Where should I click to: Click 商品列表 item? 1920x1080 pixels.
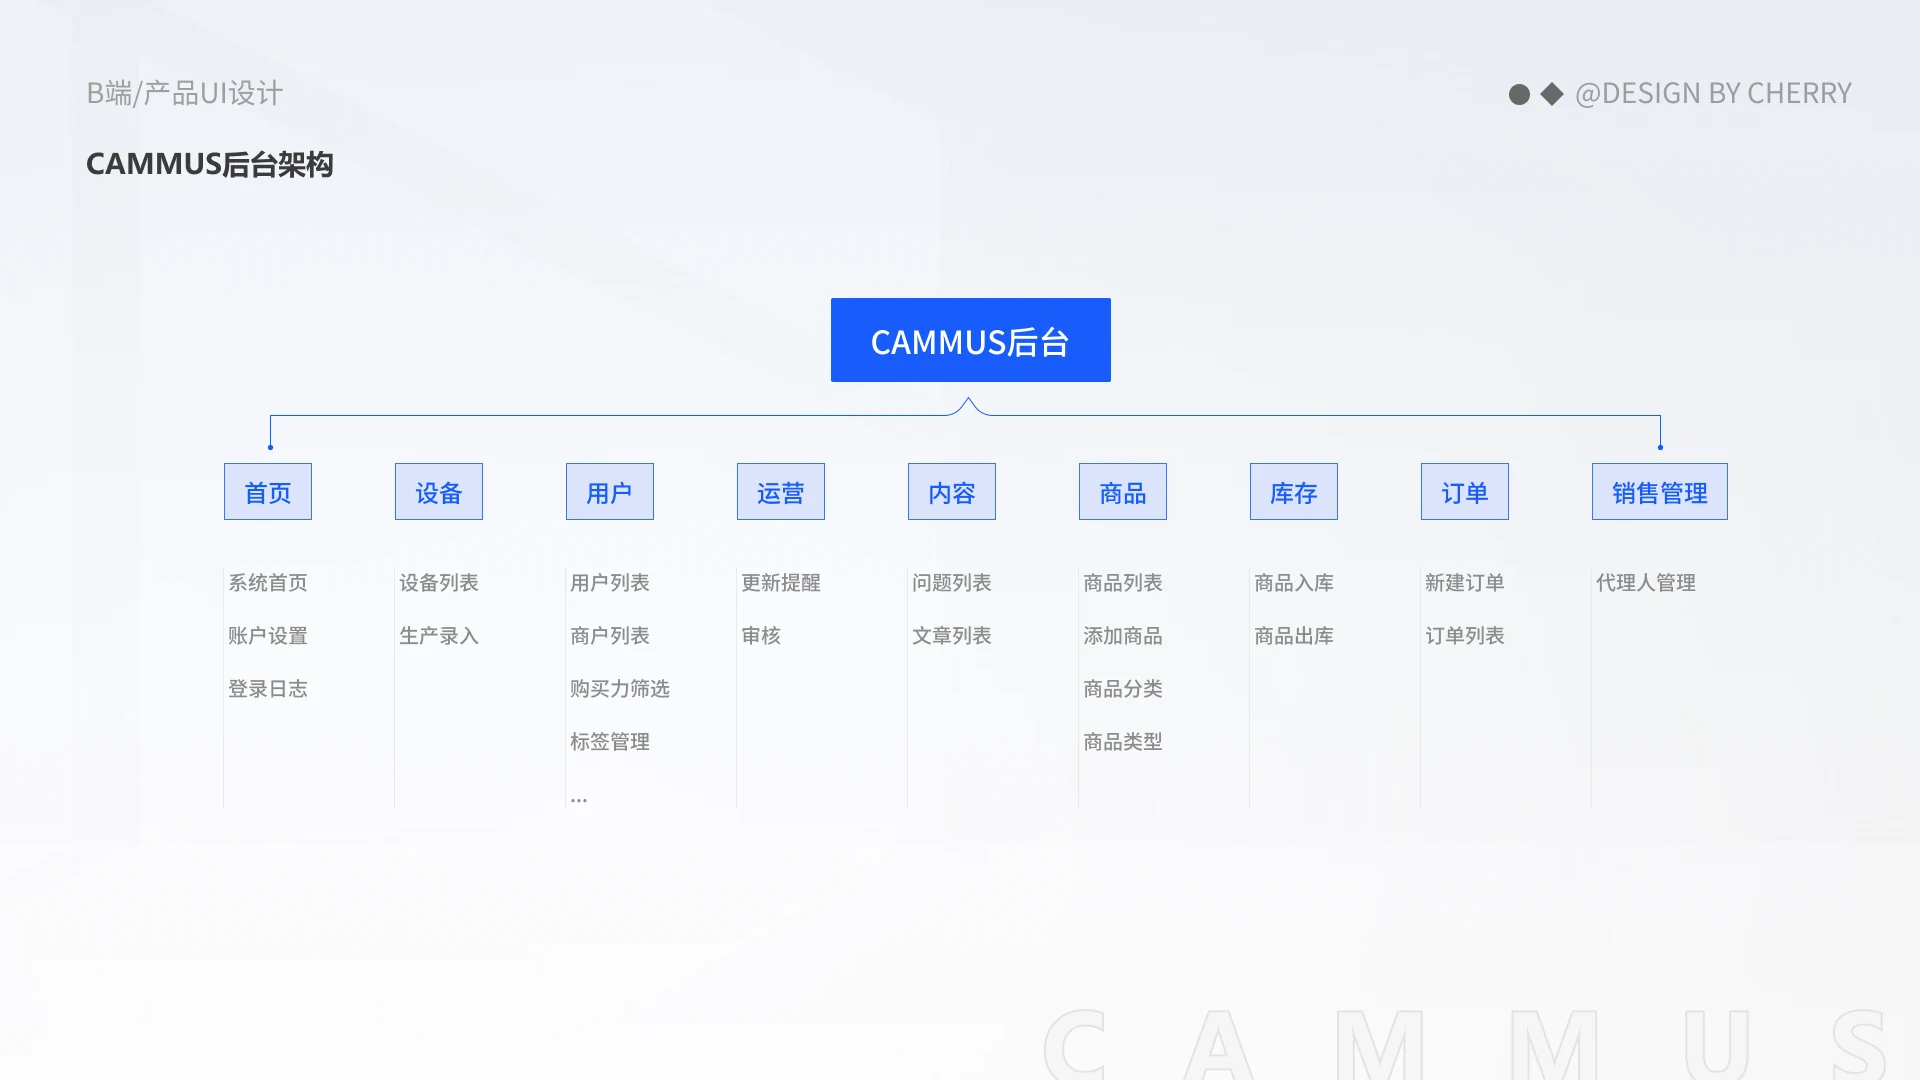pos(1123,583)
